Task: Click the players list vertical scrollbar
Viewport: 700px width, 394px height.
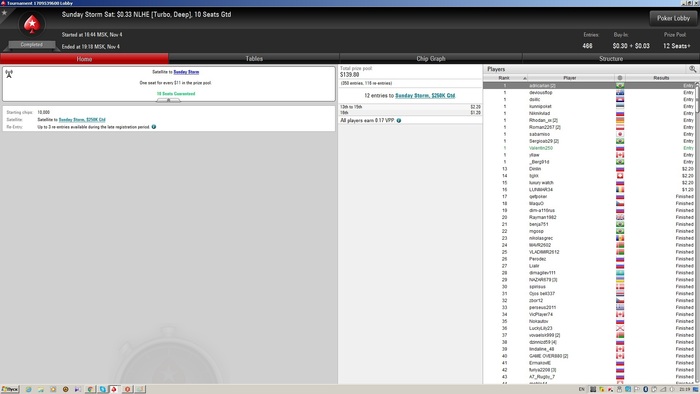Action: point(697,232)
